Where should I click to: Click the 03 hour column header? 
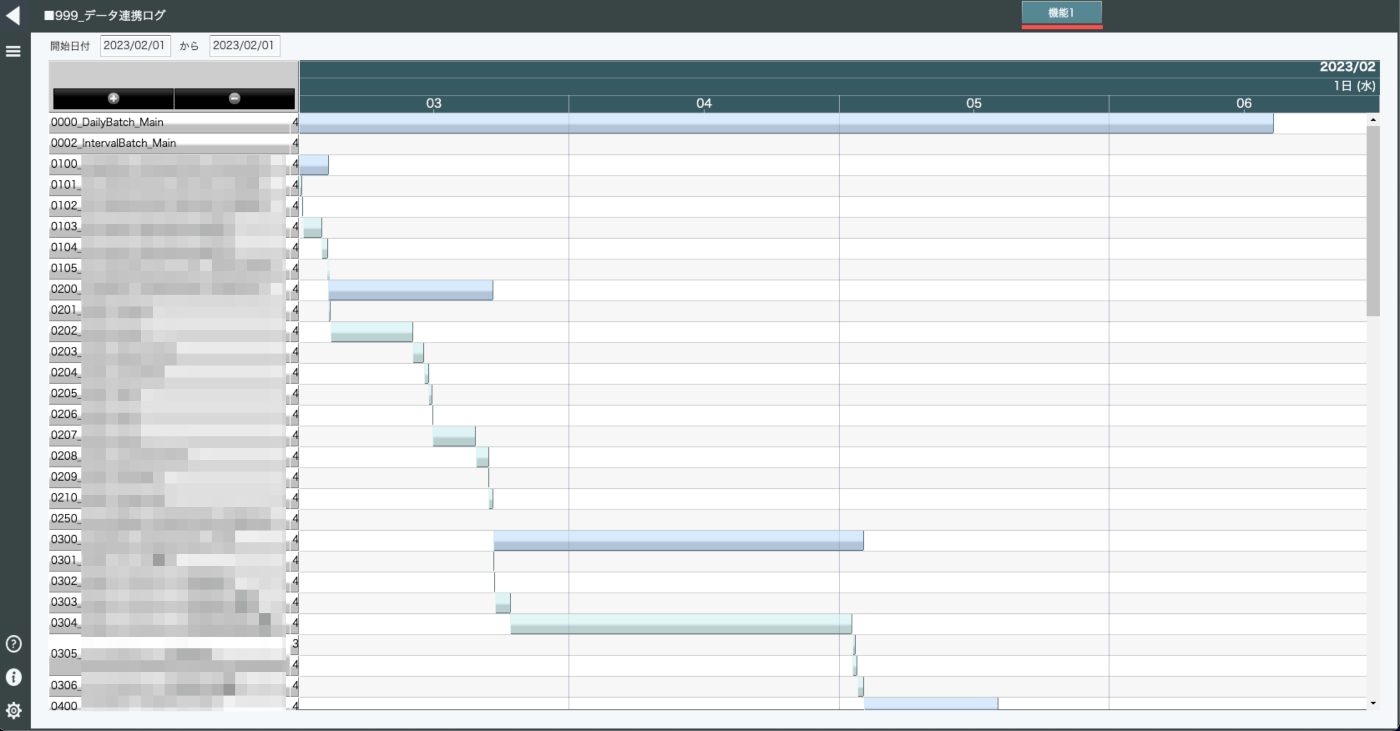tap(434, 104)
